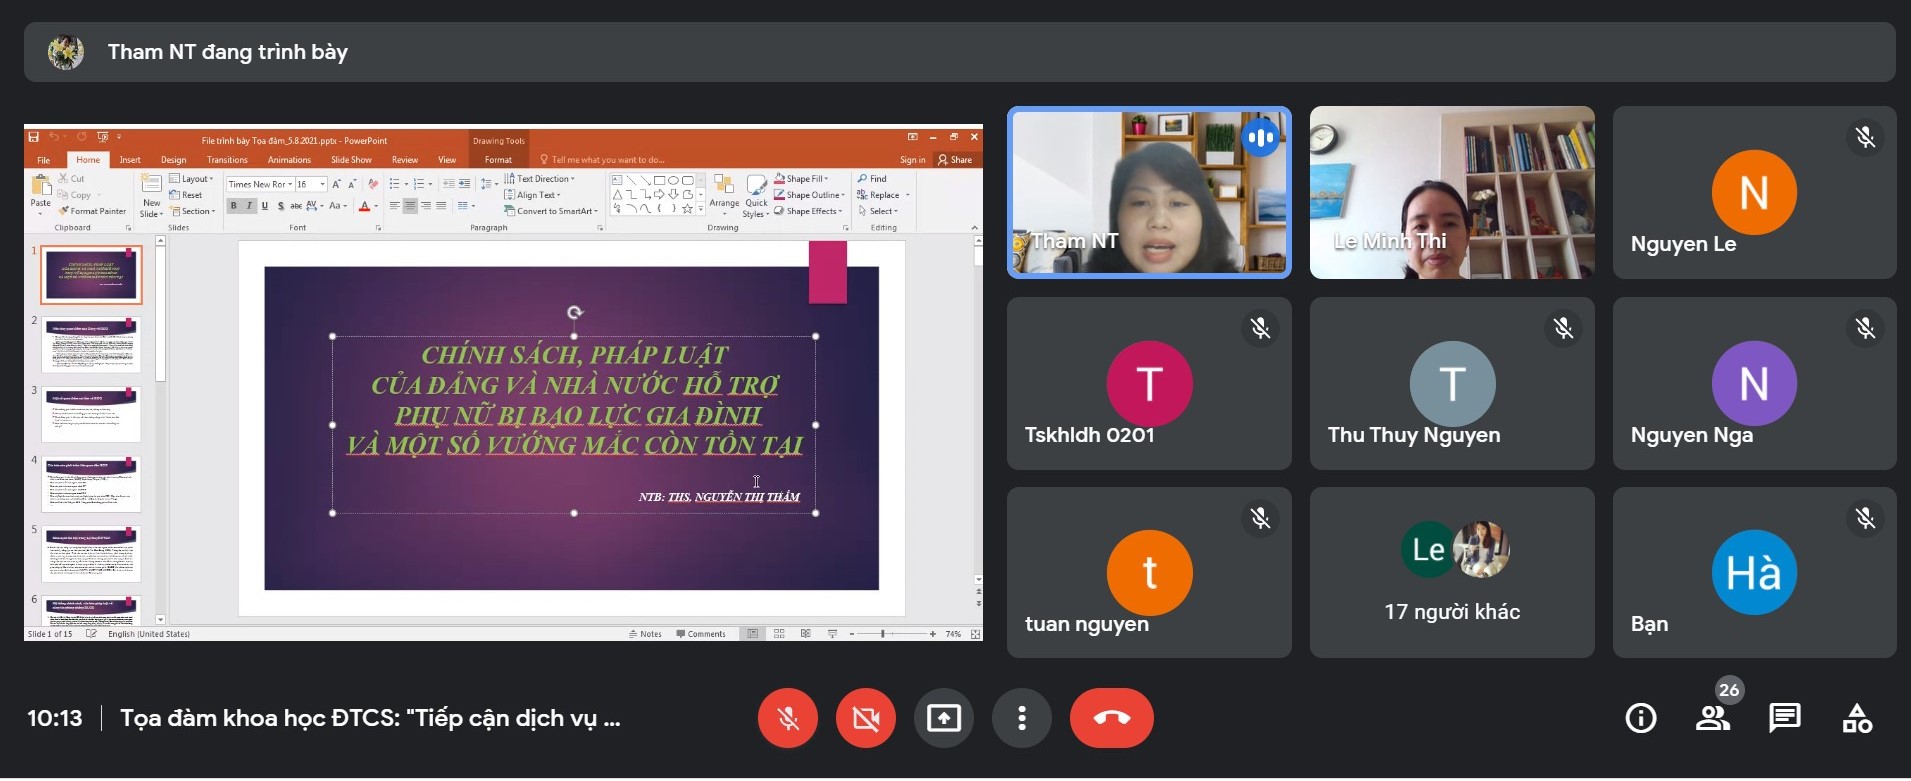Open the Animations ribbon tab
Screen dimensions: 1911x781
[x=289, y=160]
